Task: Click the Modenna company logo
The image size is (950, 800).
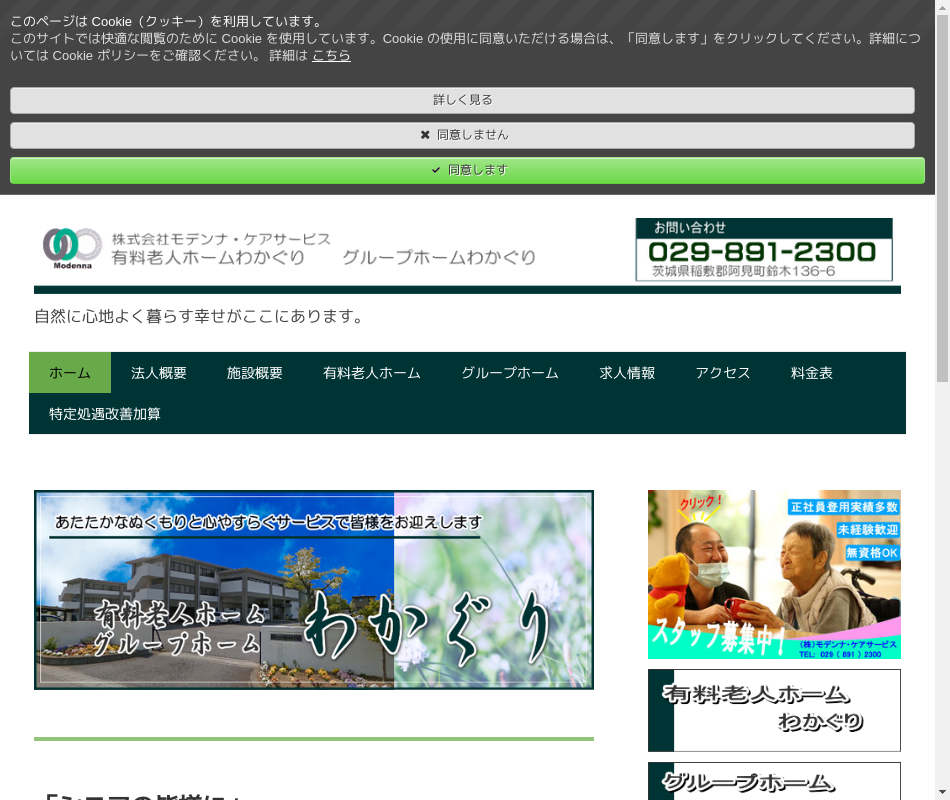Action: tap(72, 248)
